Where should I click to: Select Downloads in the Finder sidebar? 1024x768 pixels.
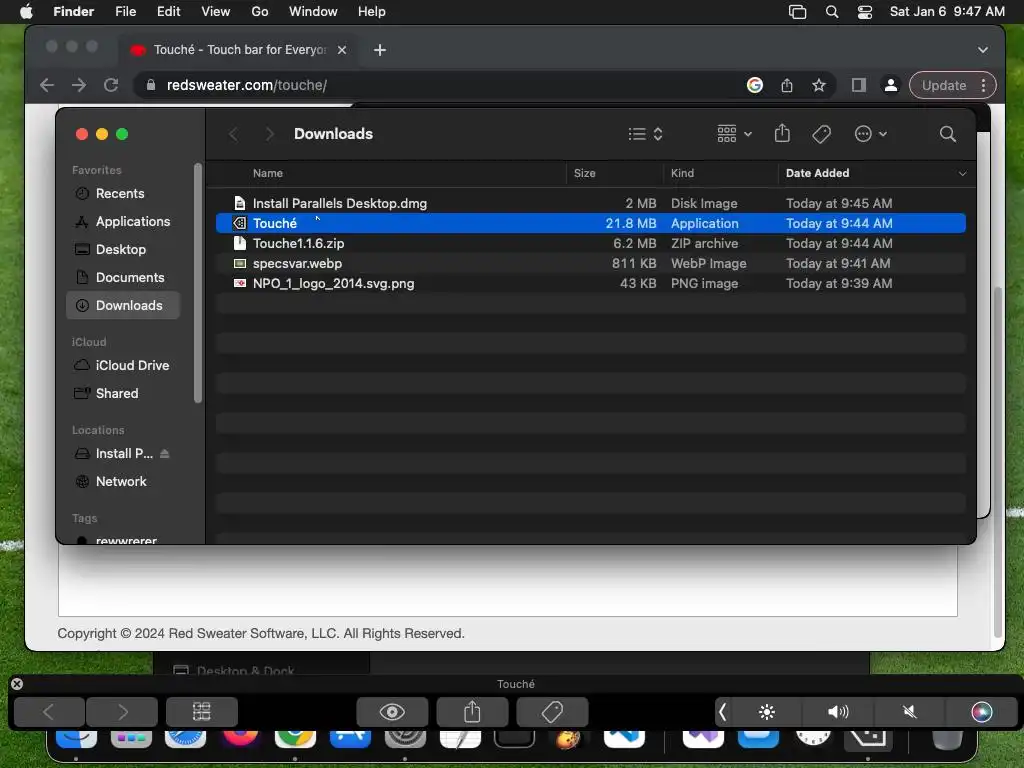tap(123, 306)
